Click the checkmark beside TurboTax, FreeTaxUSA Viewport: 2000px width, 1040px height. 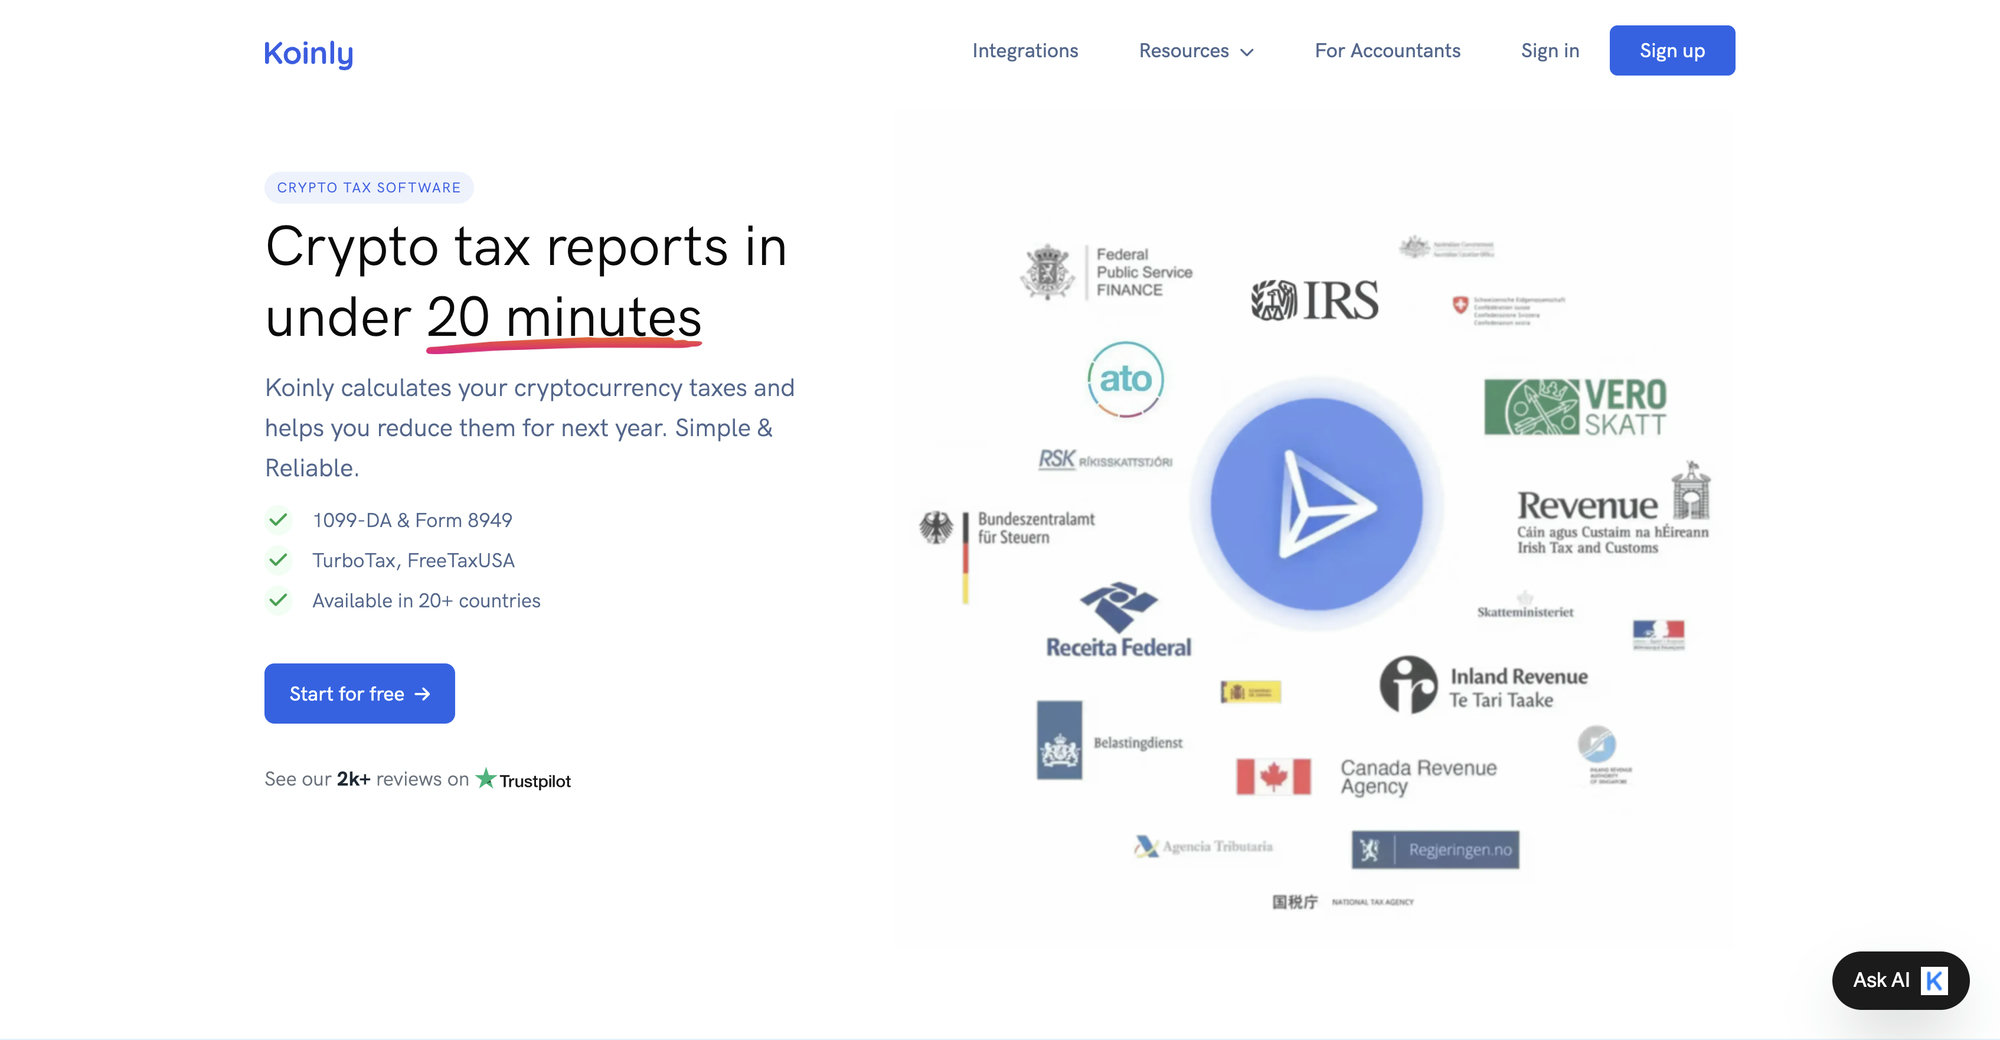click(x=278, y=560)
